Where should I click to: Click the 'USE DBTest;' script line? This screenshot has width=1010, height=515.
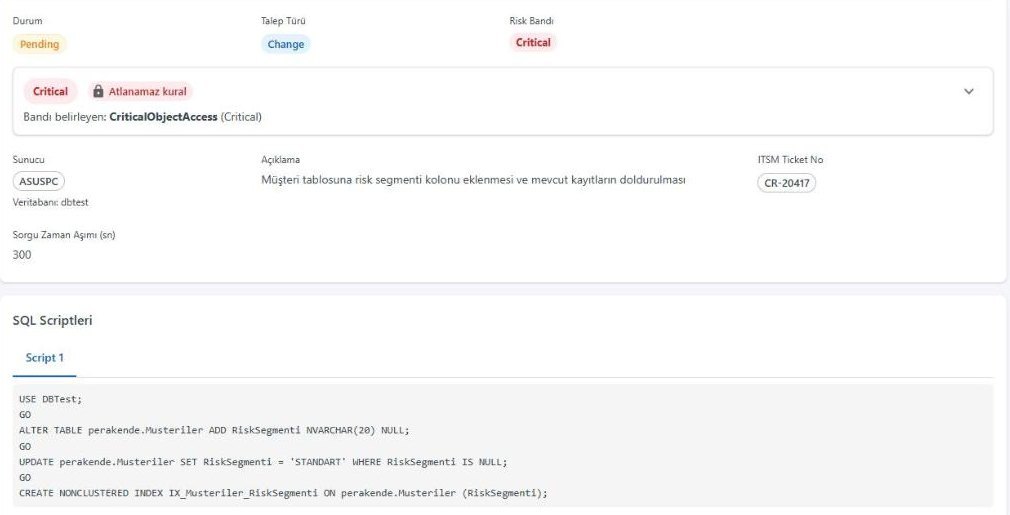[51, 399]
